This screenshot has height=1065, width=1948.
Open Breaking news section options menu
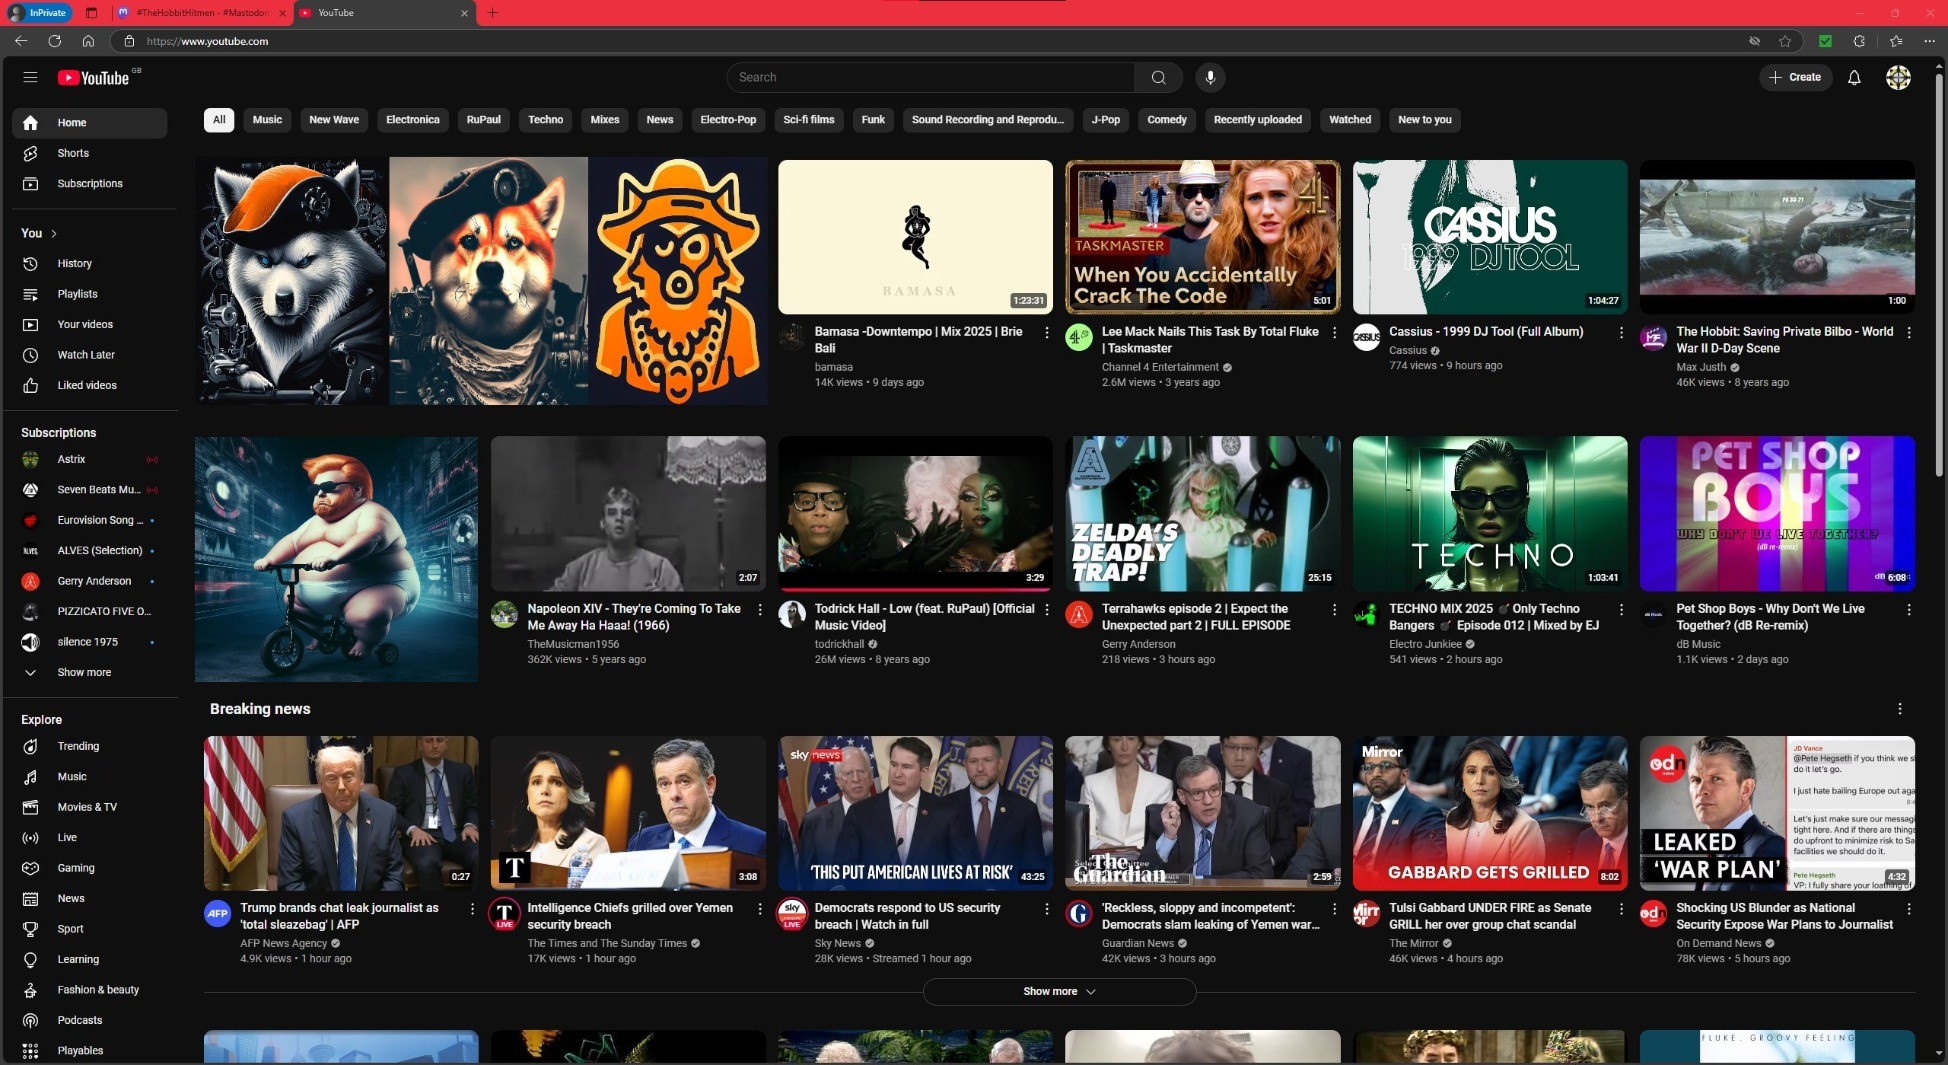(1900, 709)
